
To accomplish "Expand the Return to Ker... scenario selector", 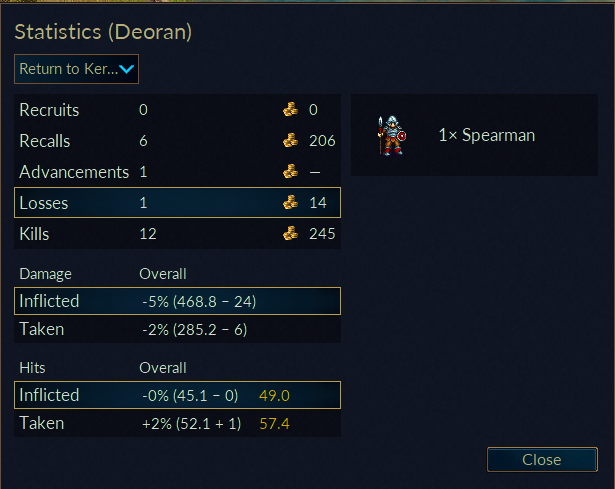I will tap(76, 69).
